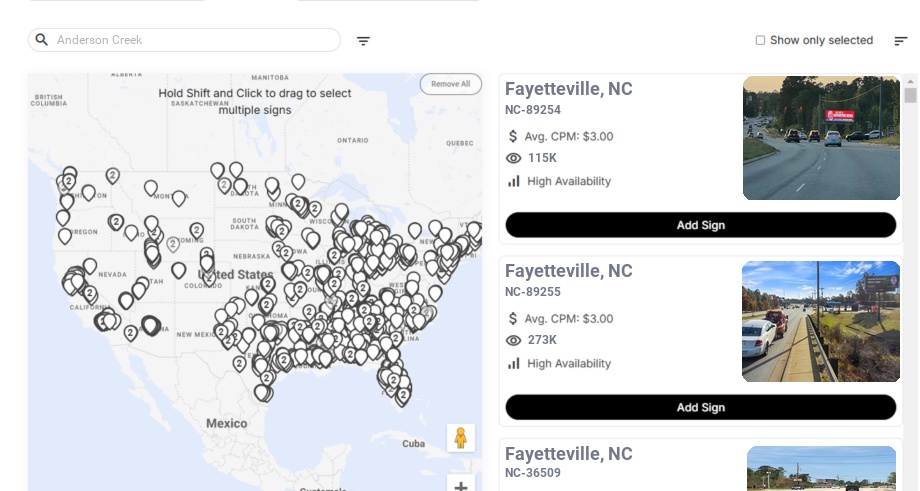Open the sort icon near Show only selected
The width and height of the screenshot is (920, 491).
pos(900,41)
